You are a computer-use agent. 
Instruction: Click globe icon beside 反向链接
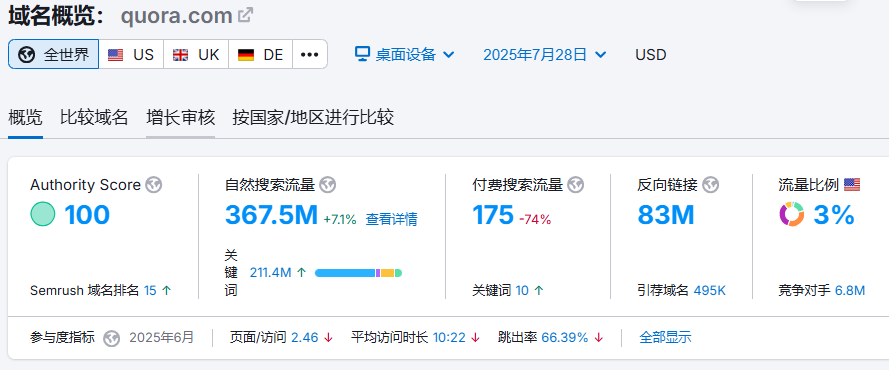click(x=710, y=185)
